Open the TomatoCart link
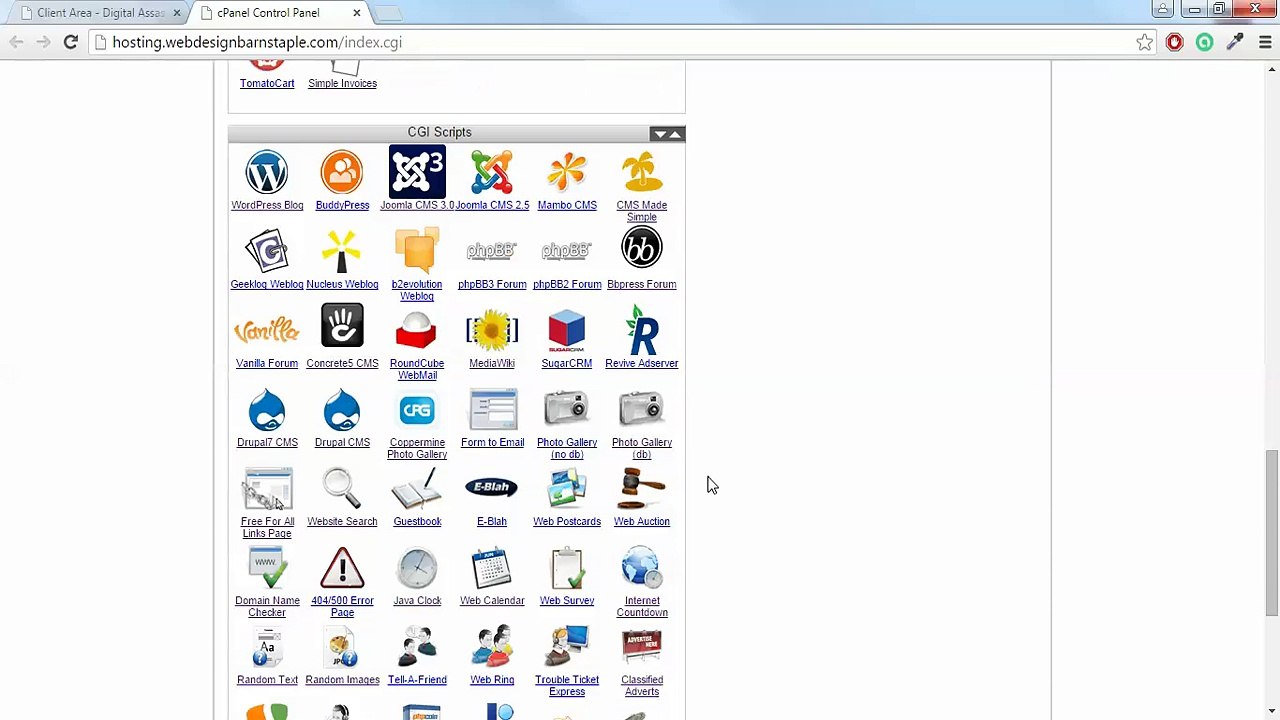1280x720 pixels. (267, 83)
